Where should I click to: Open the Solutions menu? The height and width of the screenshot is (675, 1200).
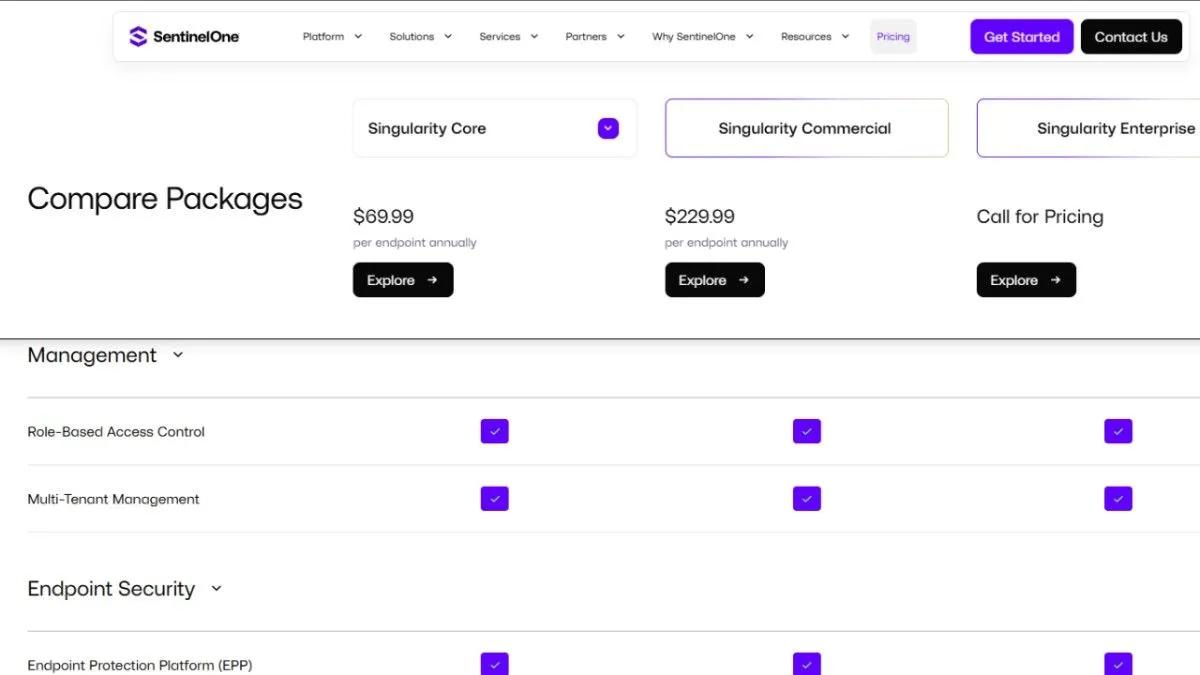click(x=420, y=37)
